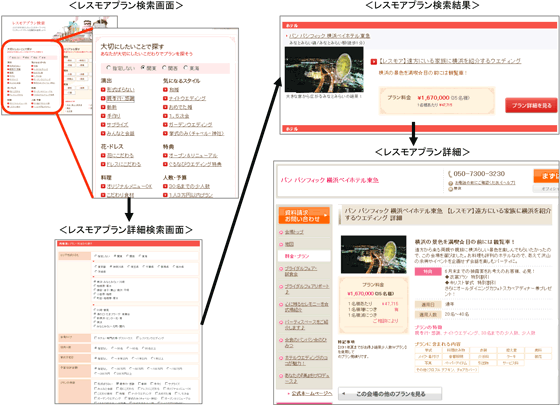Open the 1.5次会 link

179,116
